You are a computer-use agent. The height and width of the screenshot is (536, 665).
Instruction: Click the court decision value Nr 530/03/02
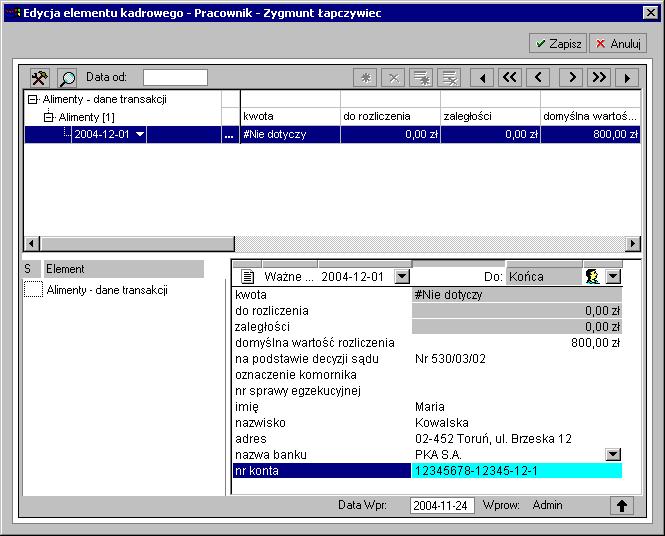point(450,359)
